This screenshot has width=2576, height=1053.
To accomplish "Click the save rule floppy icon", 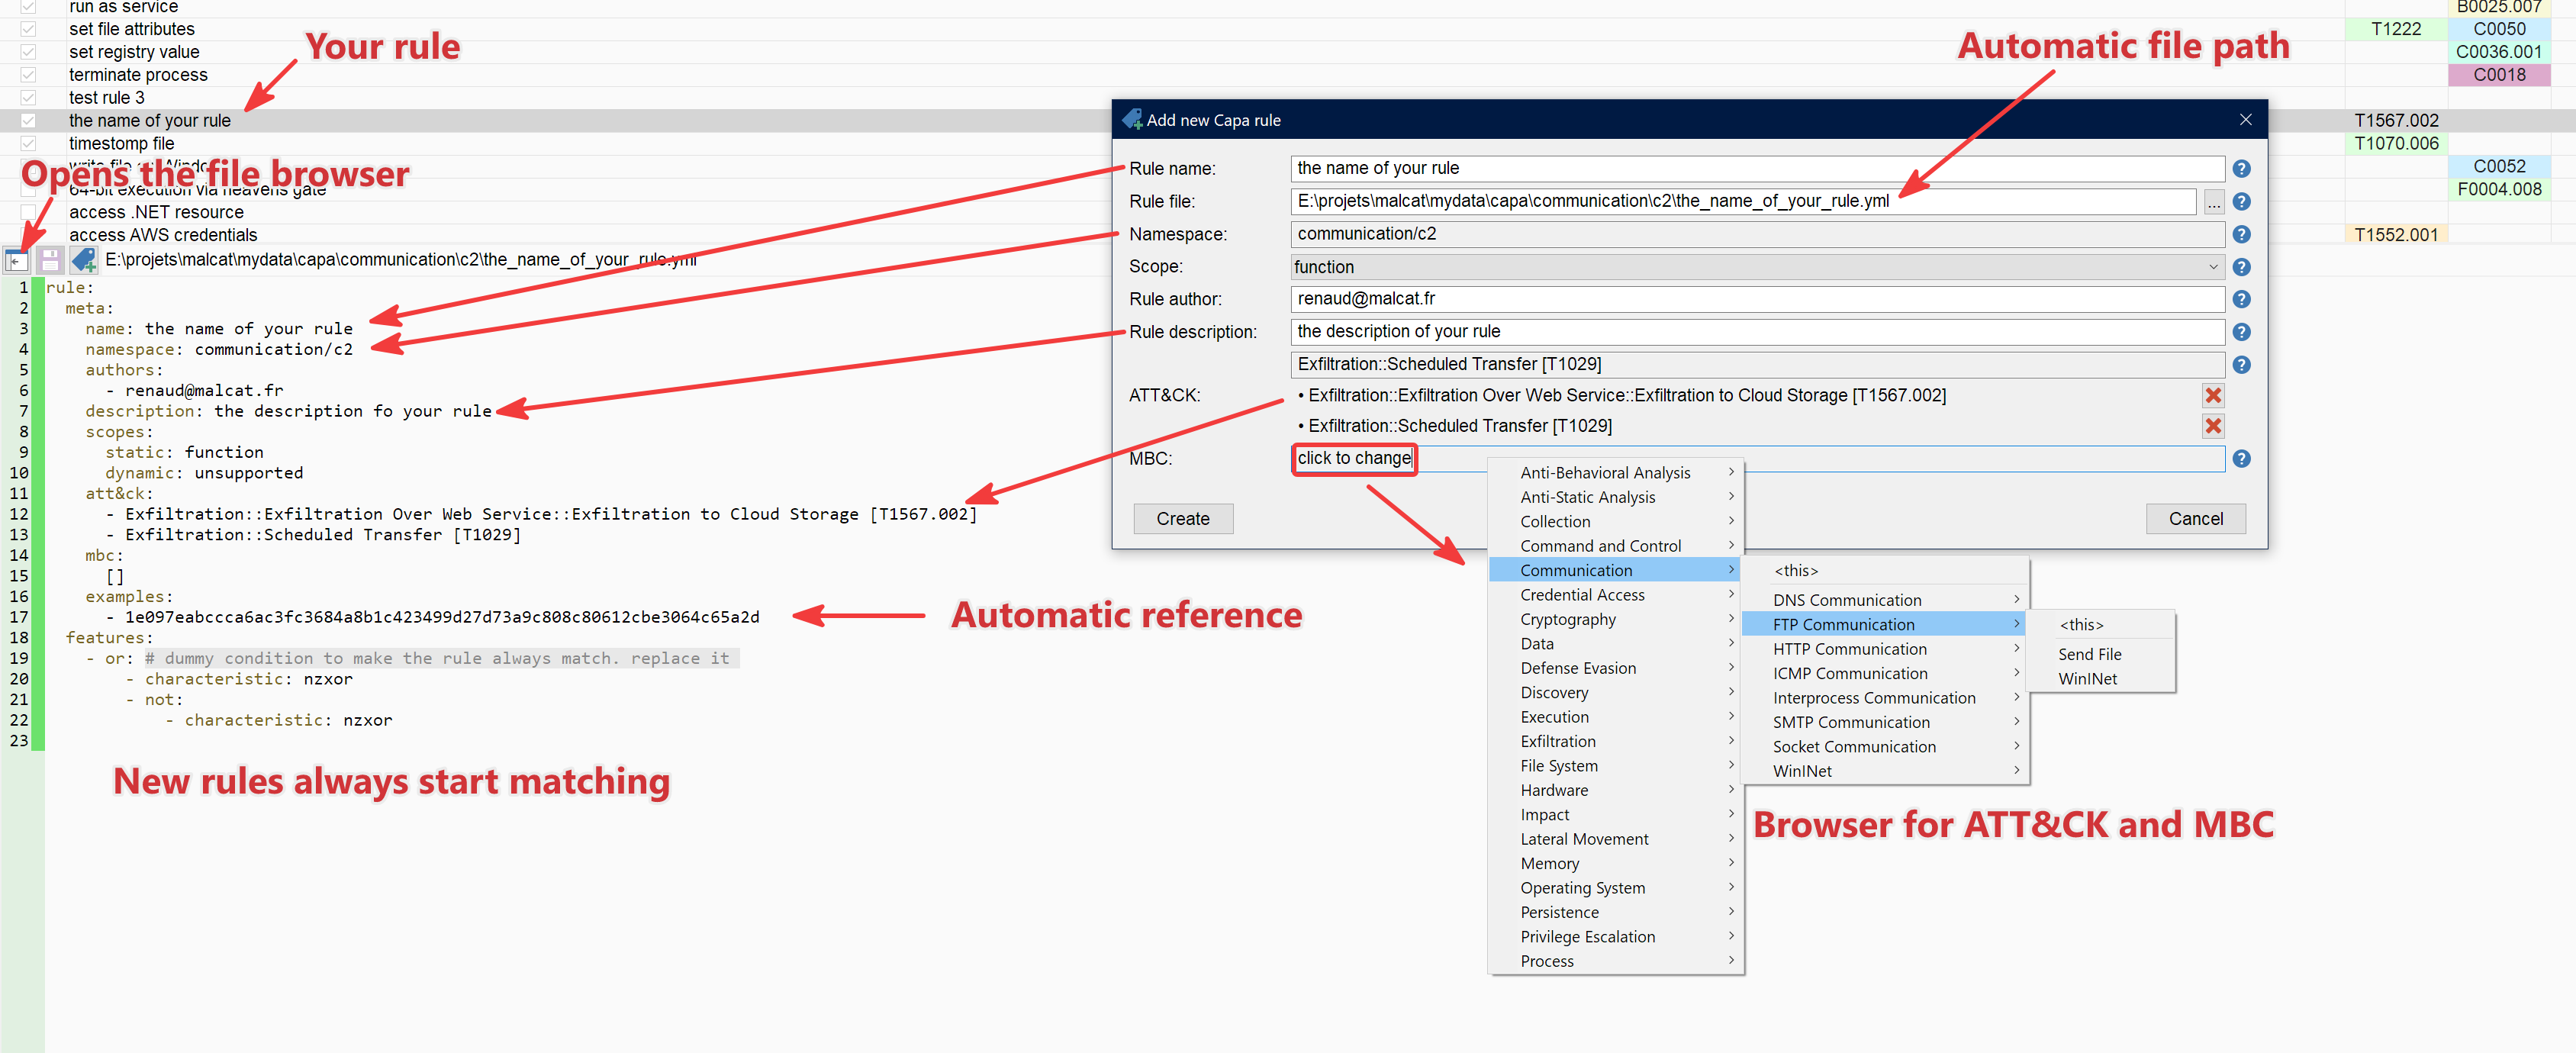I will coord(50,261).
